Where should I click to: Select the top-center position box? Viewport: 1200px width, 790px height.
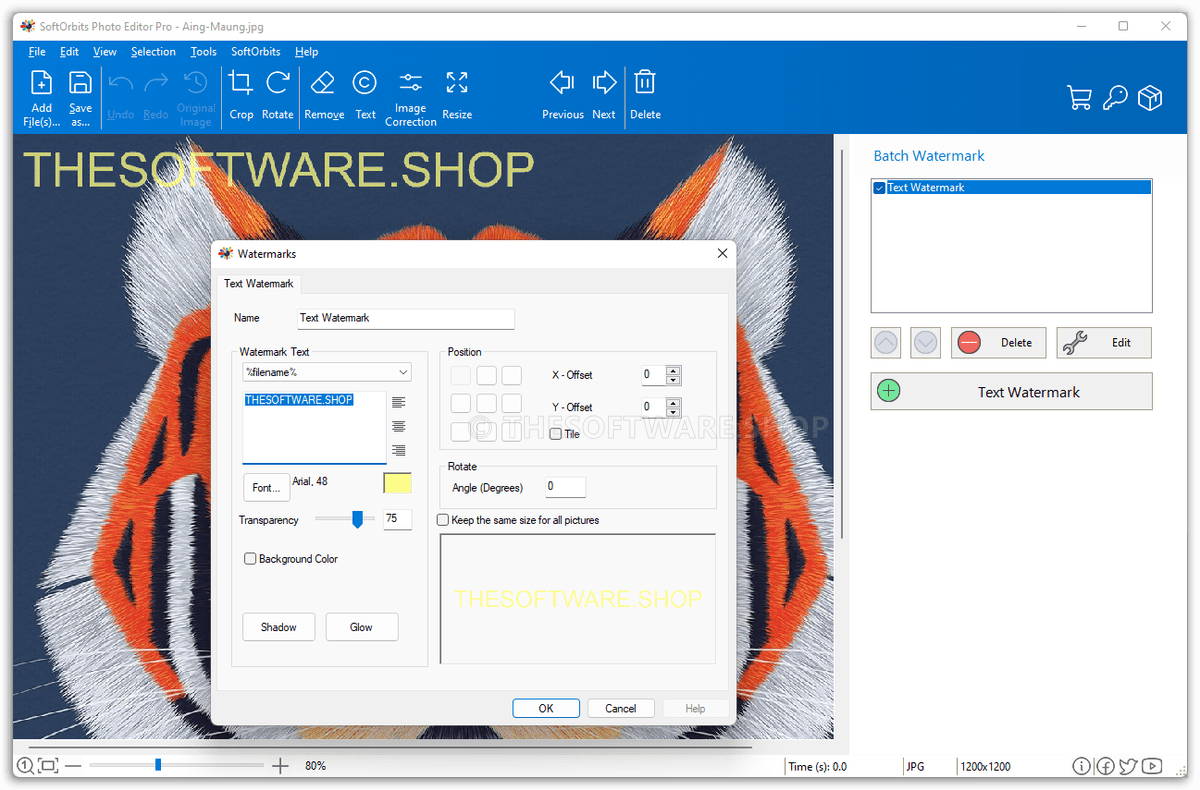tap(486, 375)
